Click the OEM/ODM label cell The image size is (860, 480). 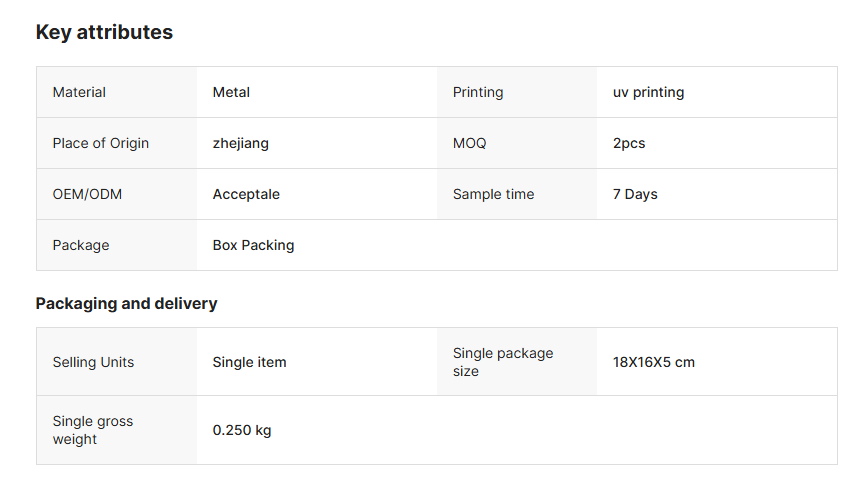click(87, 194)
